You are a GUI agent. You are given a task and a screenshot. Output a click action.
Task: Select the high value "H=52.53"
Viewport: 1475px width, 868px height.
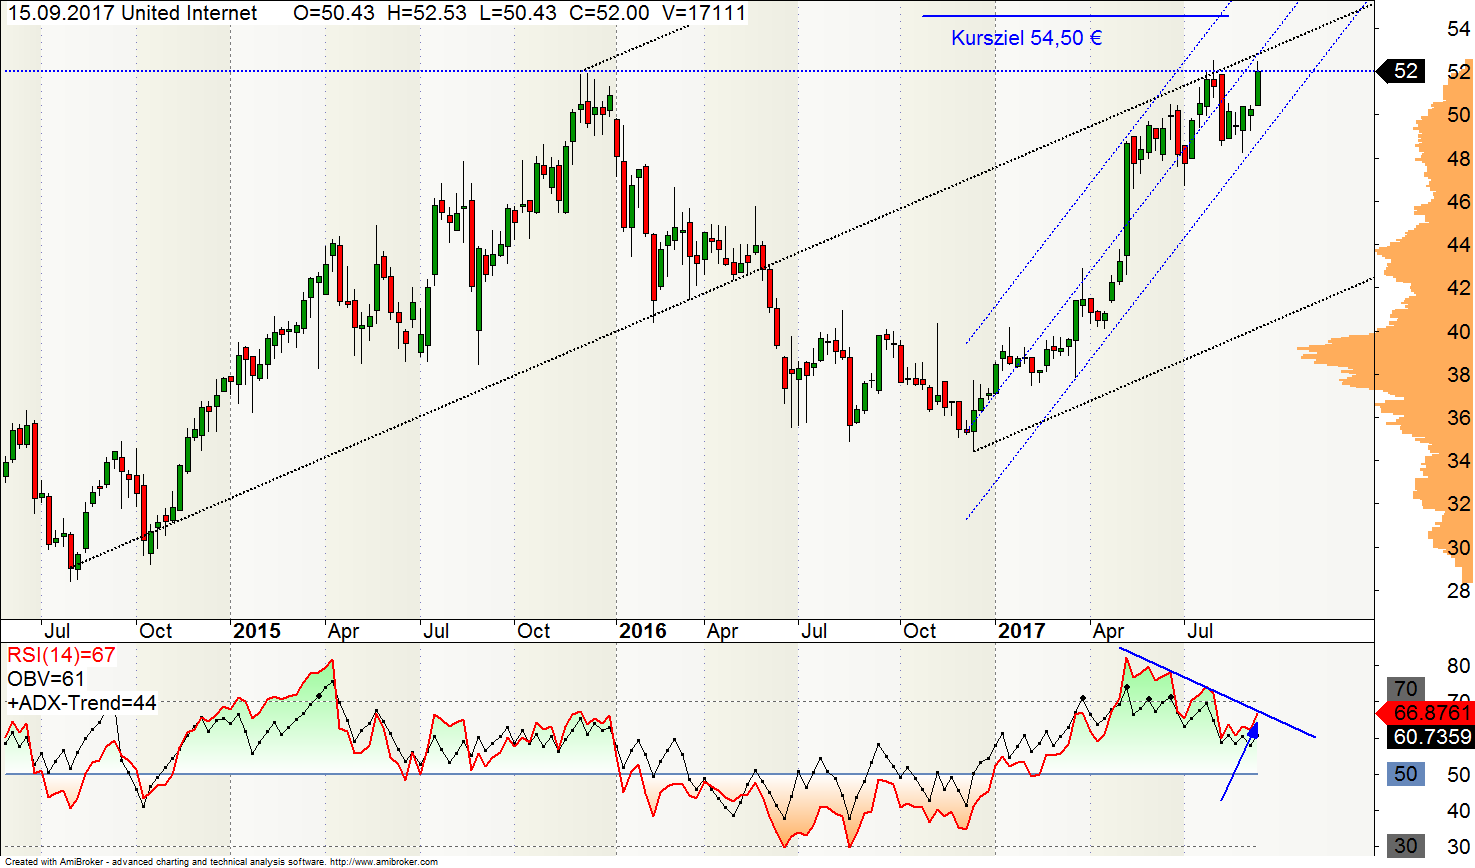point(426,14)
